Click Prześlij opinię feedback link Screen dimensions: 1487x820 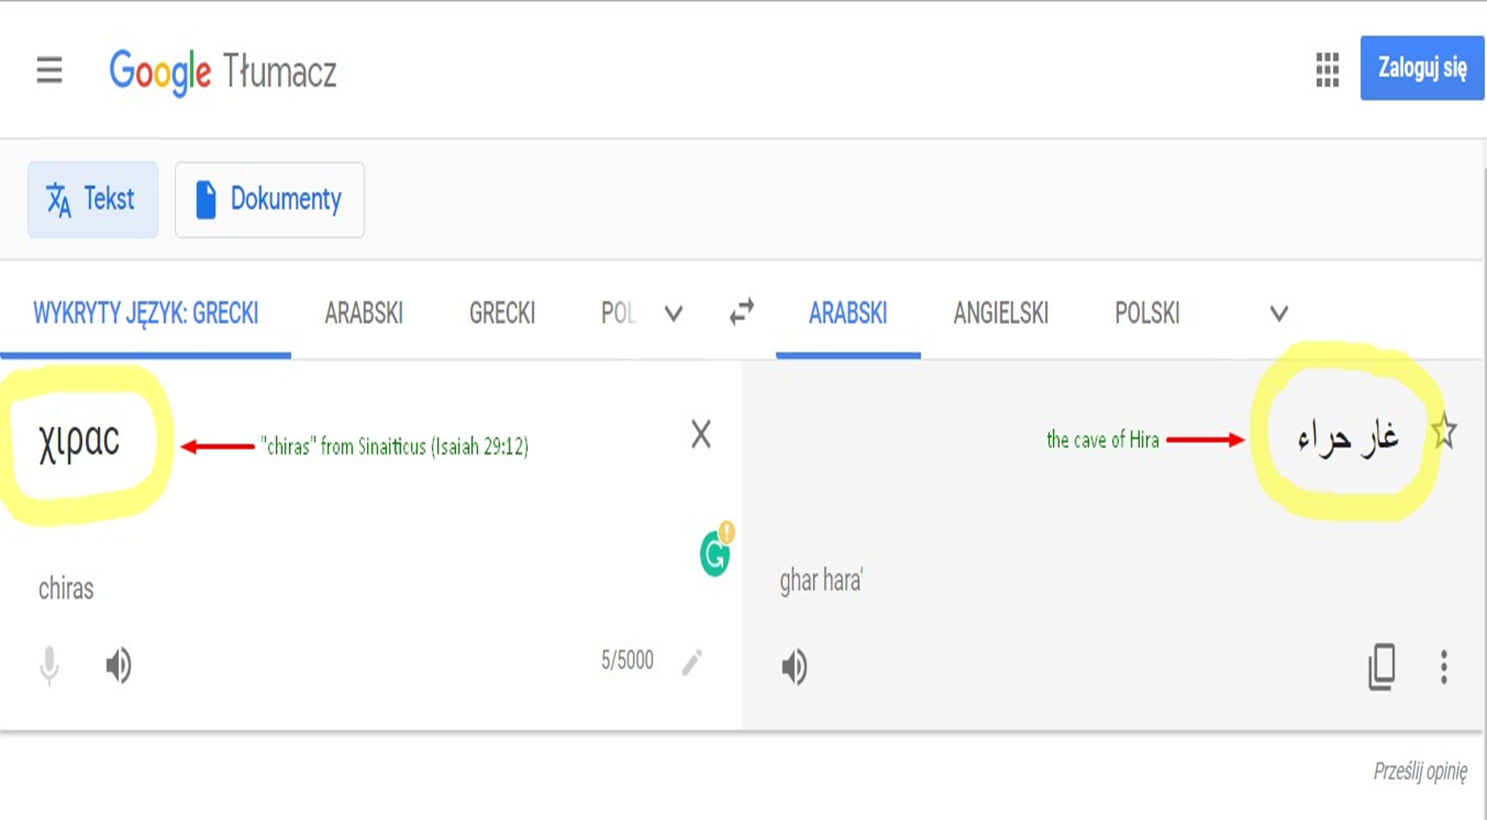tap(1420, 771)
